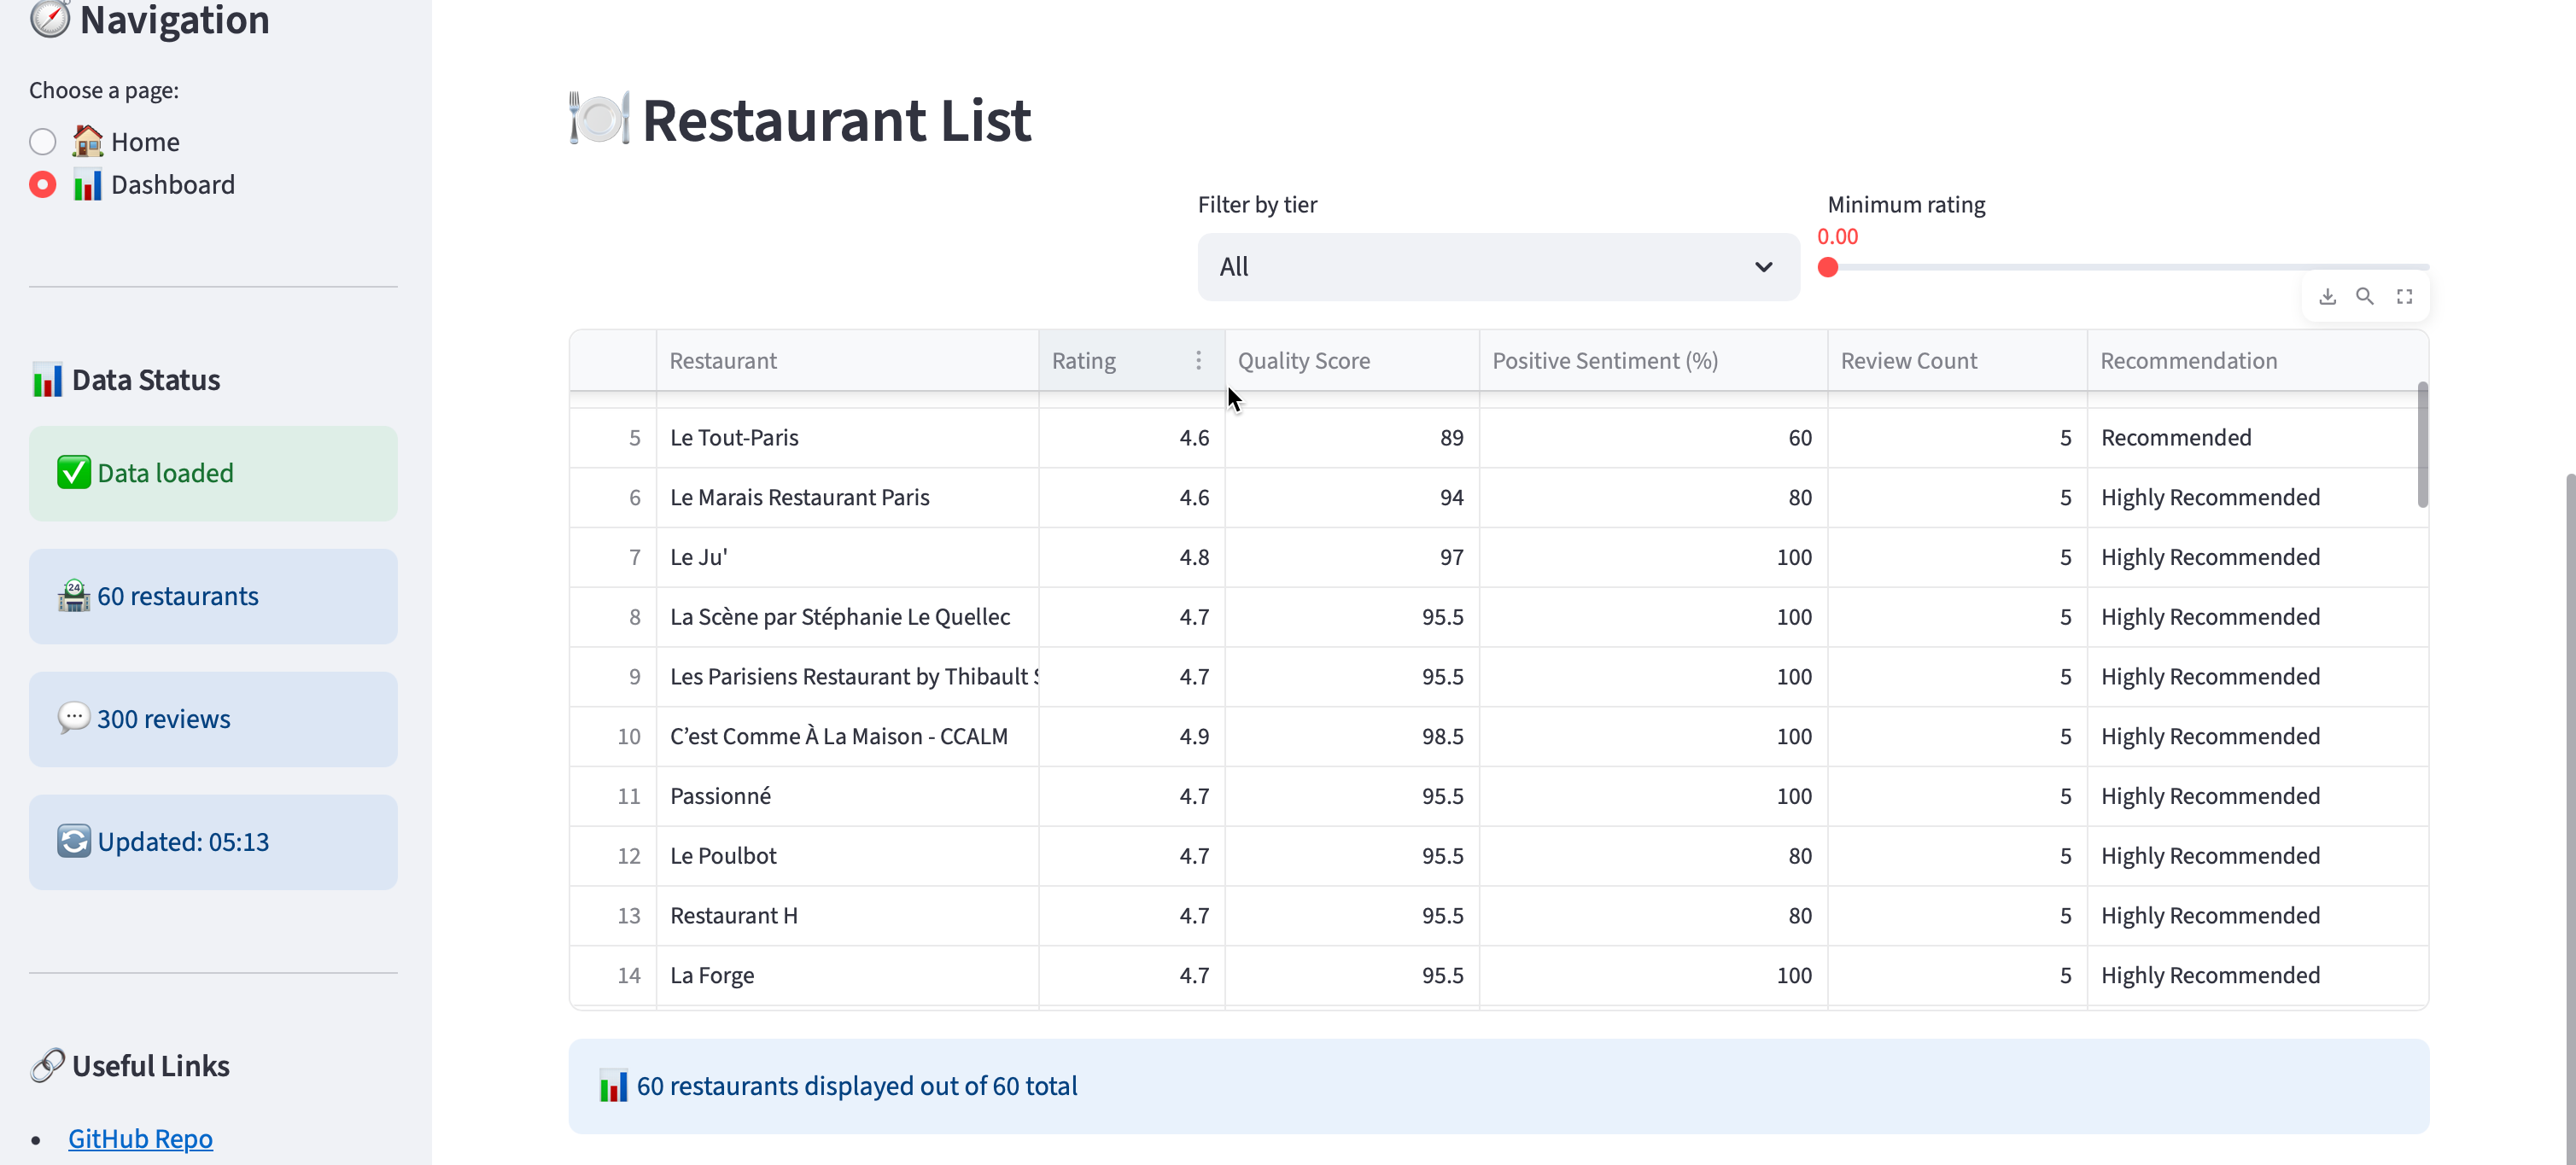Open the Rating column menu dots

point(1198,360)
